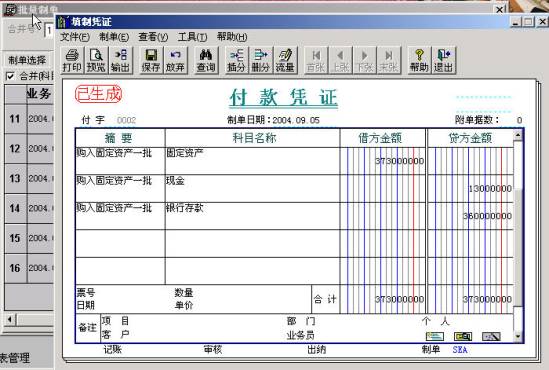Open 查询 (Query) binoculars icon
The width and height of the screenshot is (549, 370).
(x=206, y=61)
